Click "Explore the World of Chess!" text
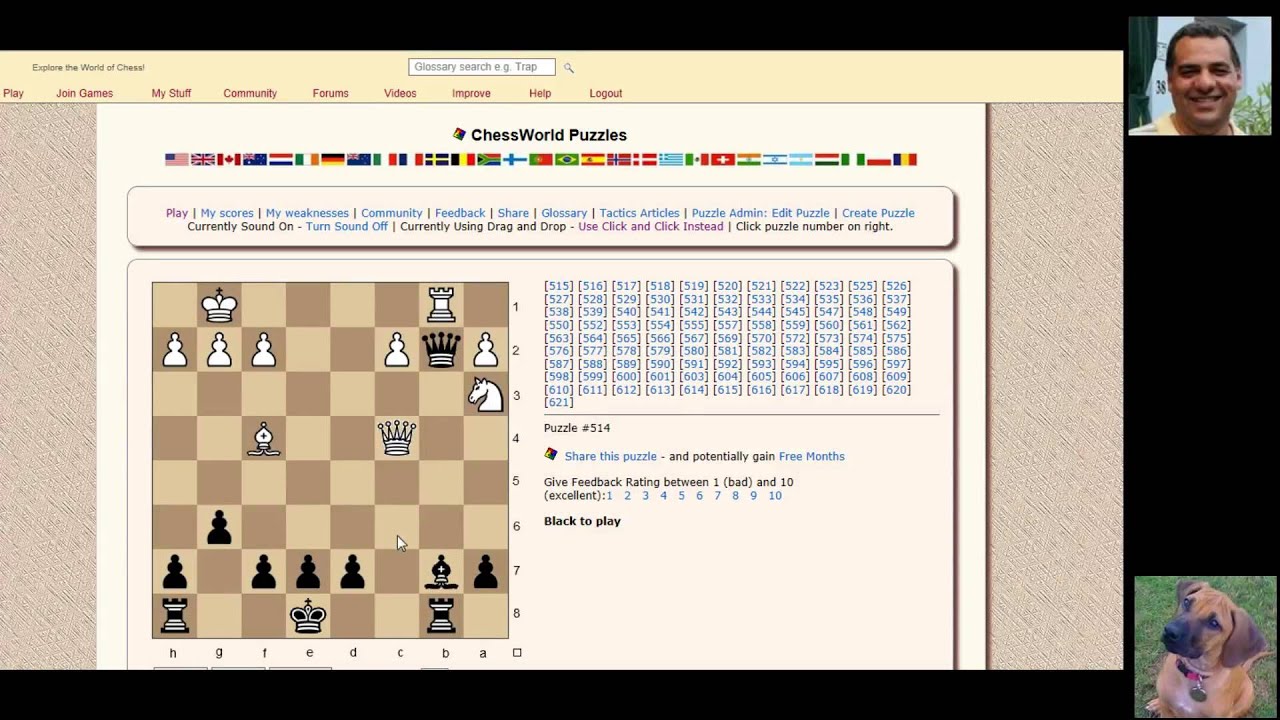This screenshot has height=720, width=1280. (x=88, y=68)
